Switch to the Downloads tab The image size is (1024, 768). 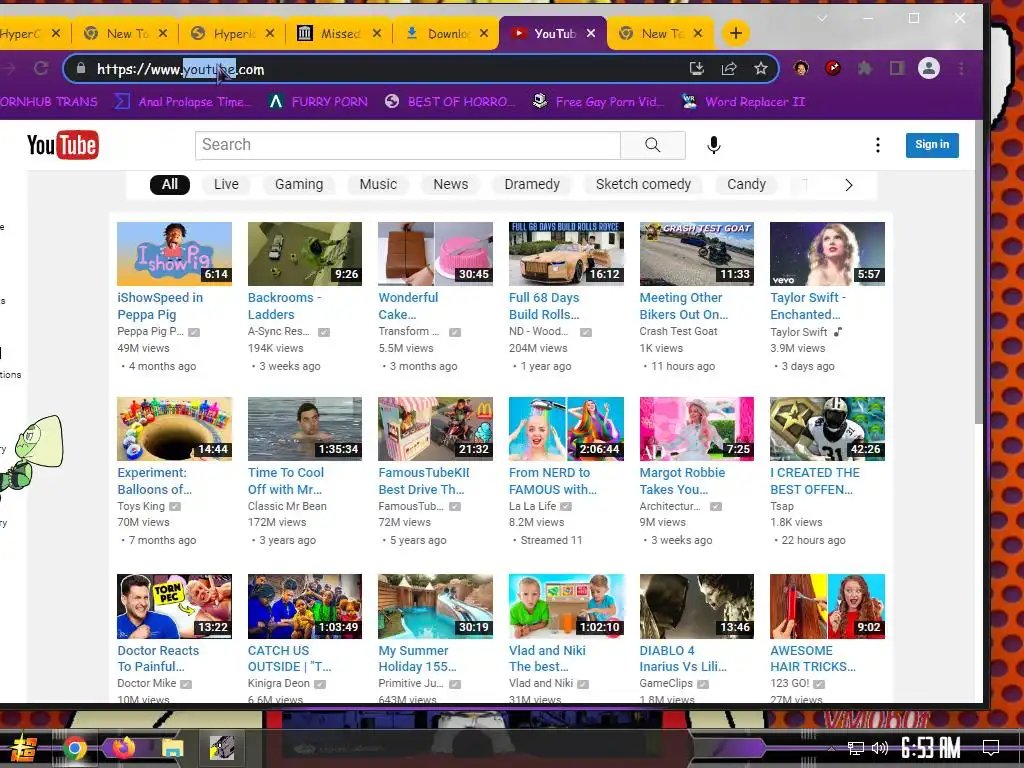pyautogui.click(x=446, y=33)
